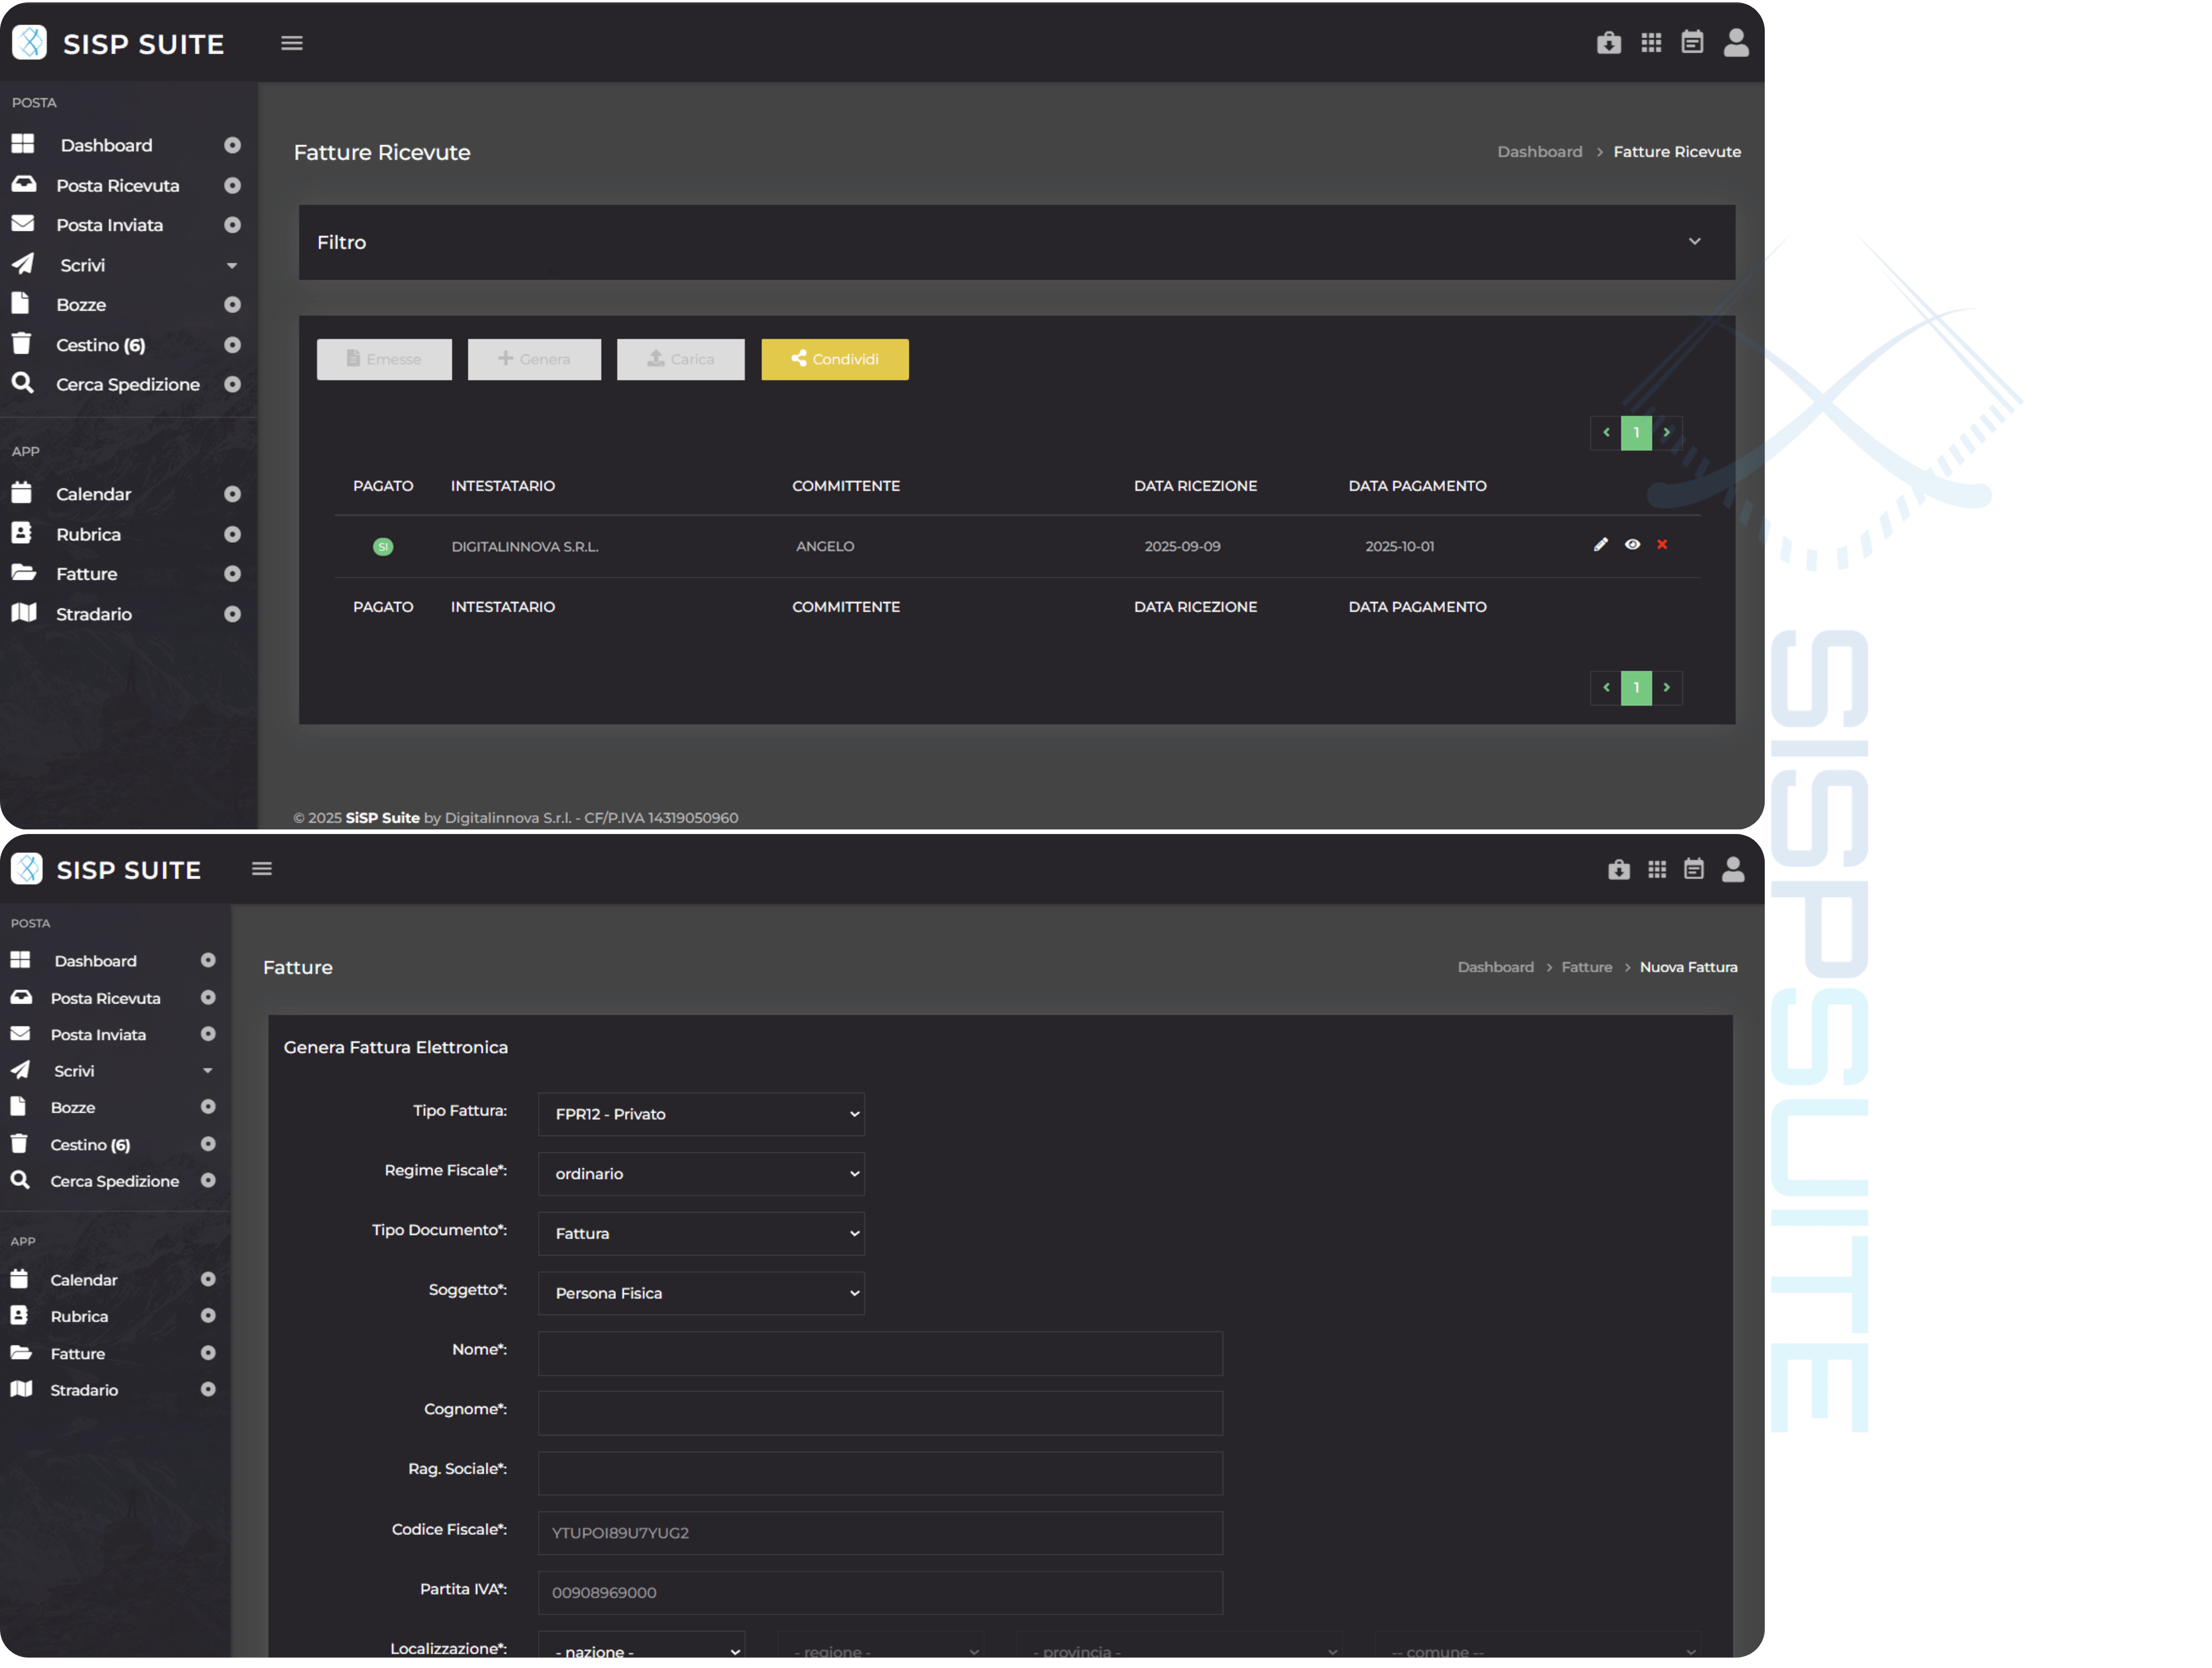
Task: Click into the Cognome input field
Action: pyautogui.click(x=880, y=1413)
